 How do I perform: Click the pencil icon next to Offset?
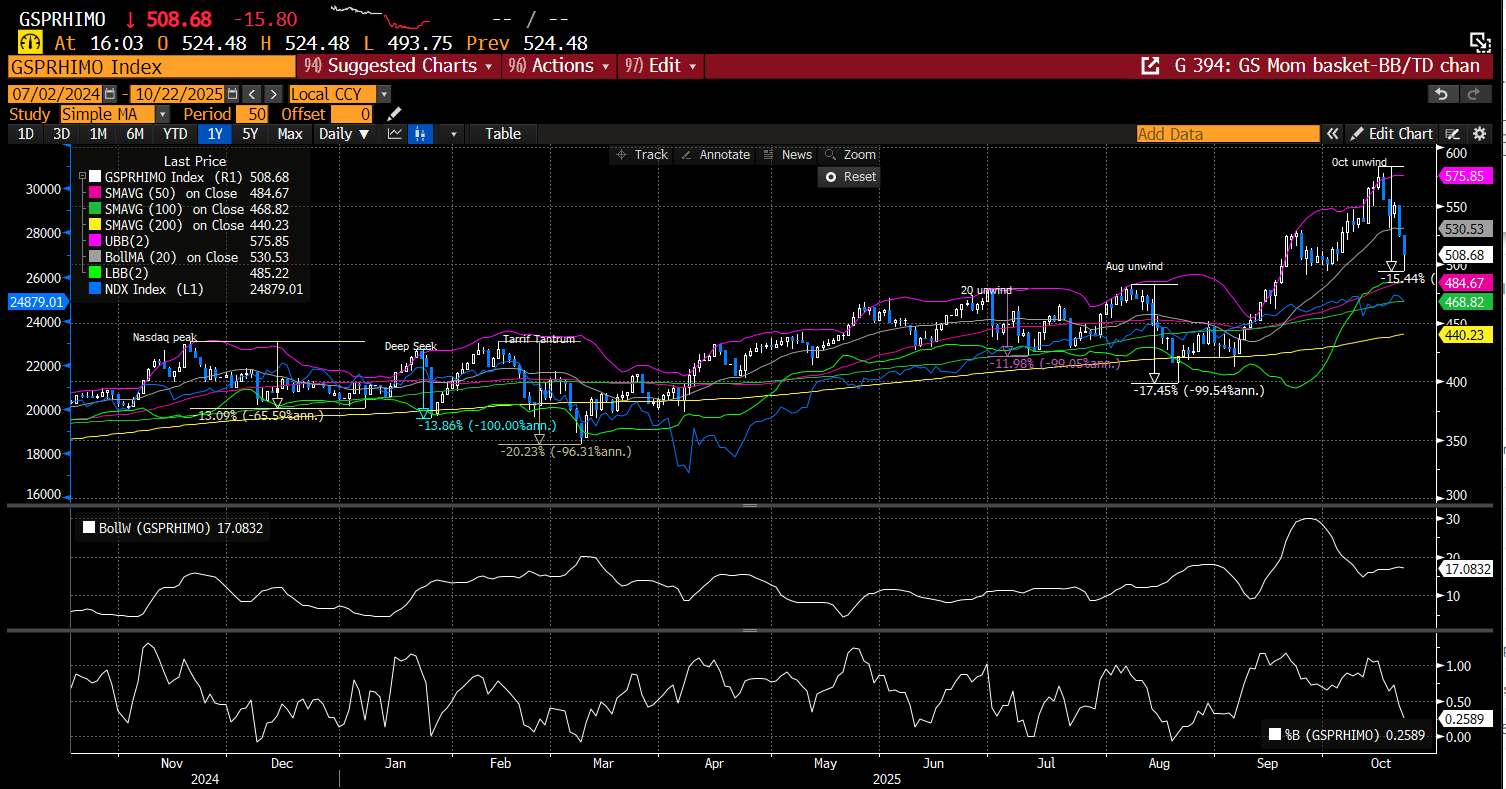point(395,114)
